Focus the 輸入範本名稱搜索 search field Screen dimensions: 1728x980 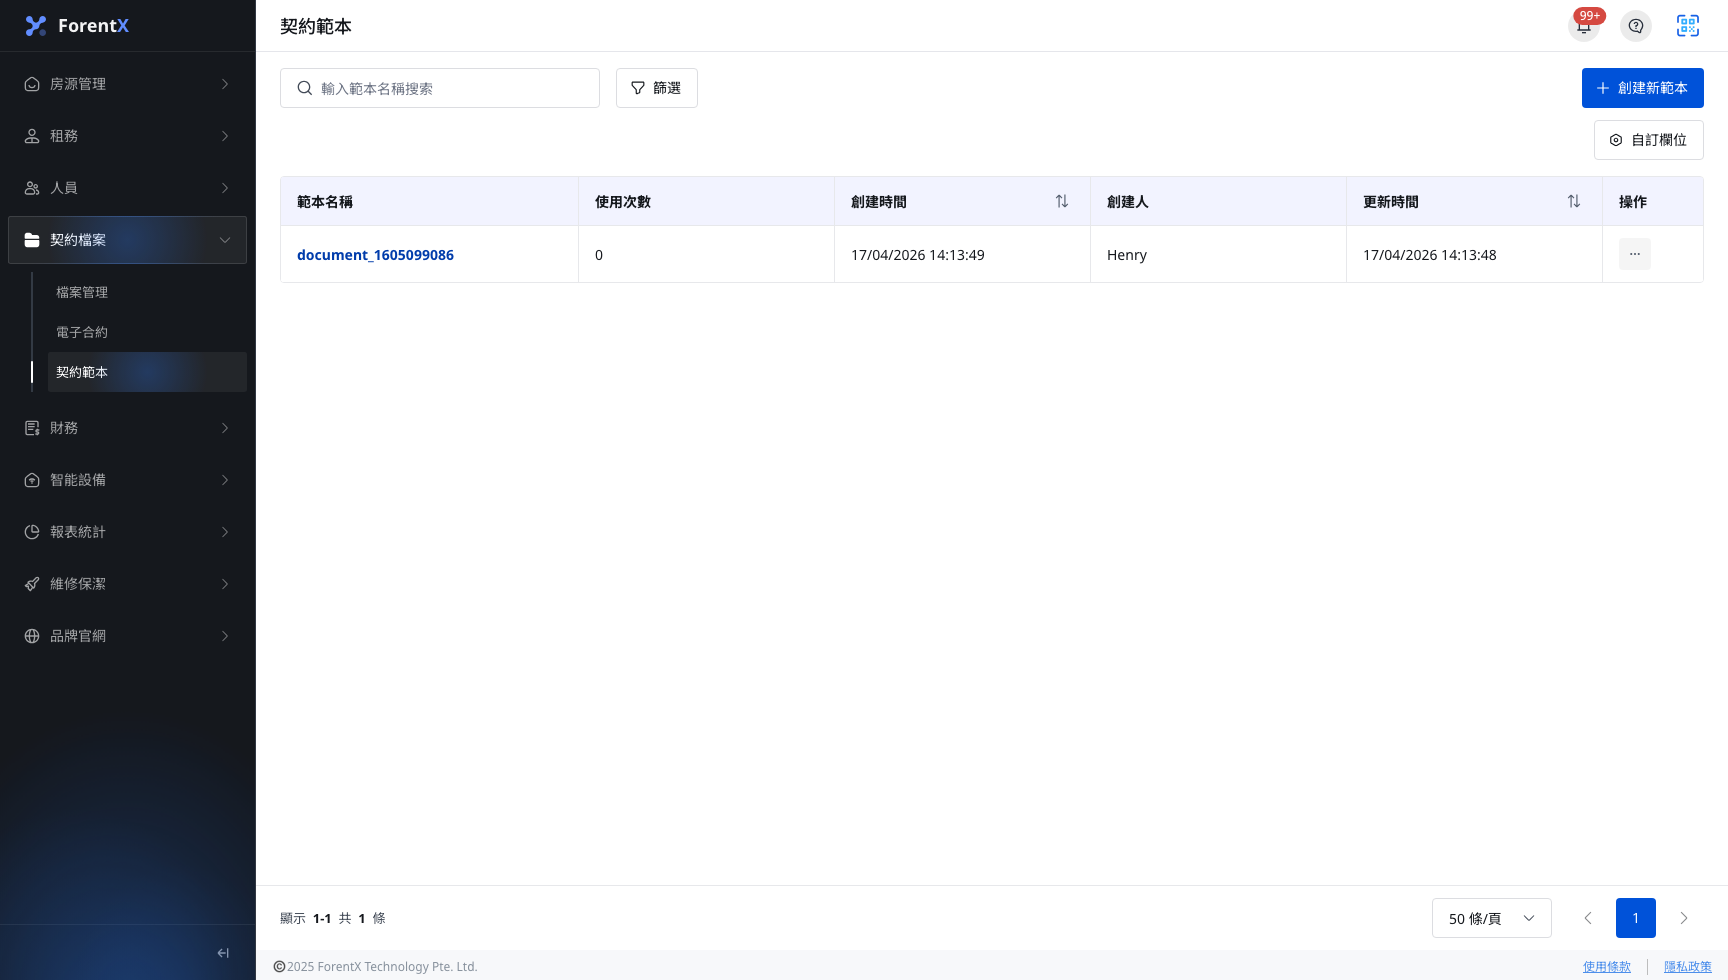(x=440, y=88)
